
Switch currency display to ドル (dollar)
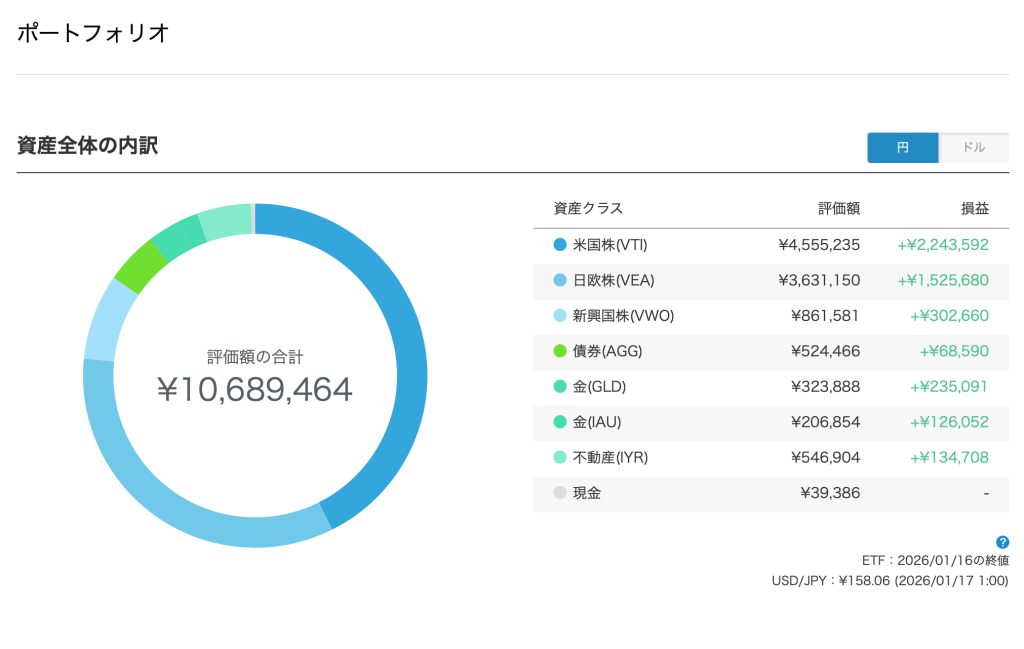pos(973,148)
